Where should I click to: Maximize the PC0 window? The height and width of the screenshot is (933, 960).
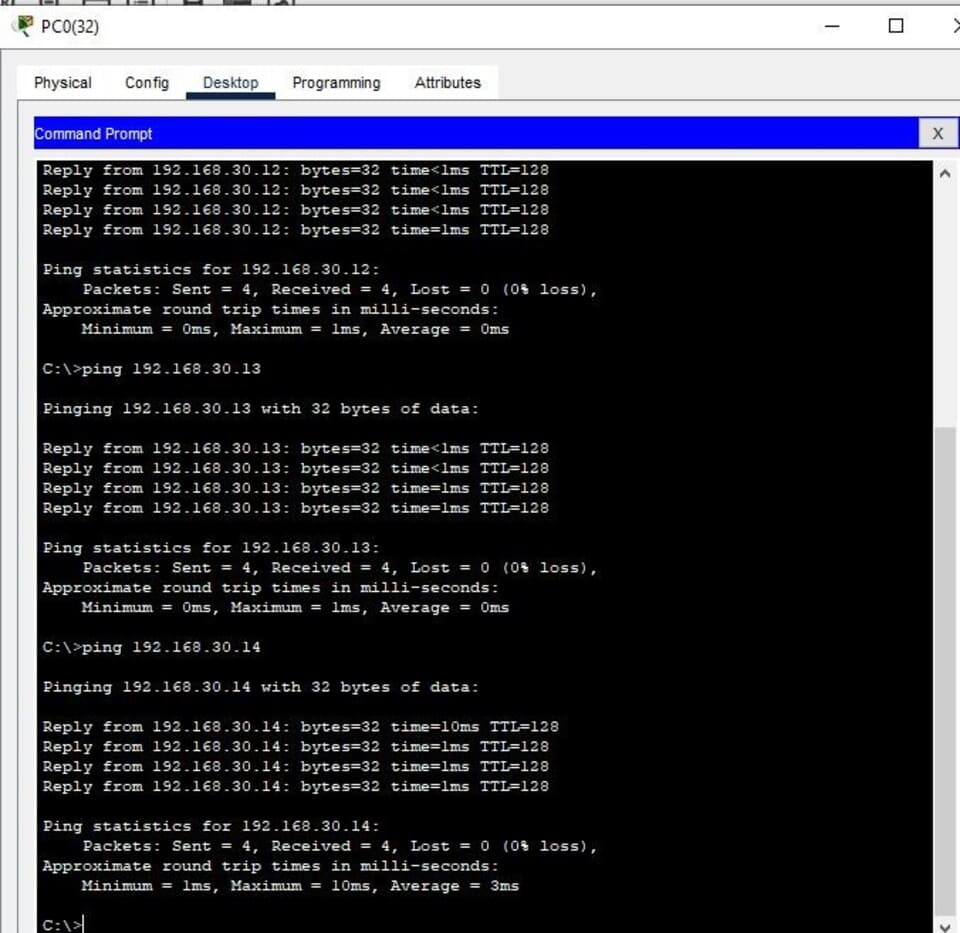tap(895, 25)
